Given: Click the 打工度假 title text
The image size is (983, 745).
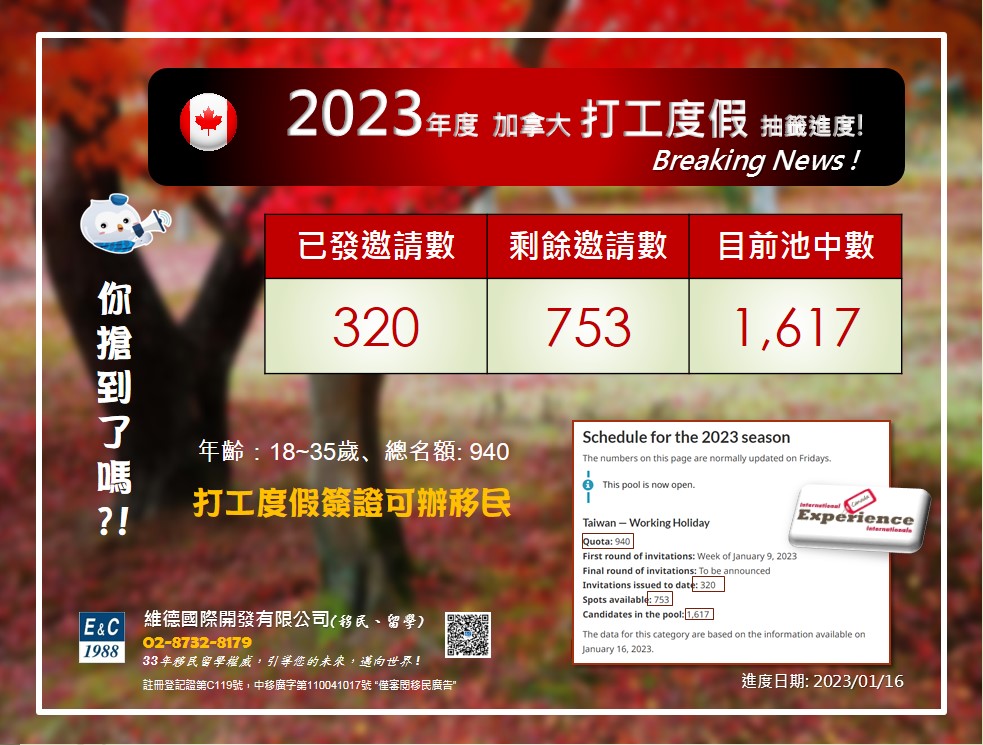Looking at the screenshot, I should tap(664, 119).
